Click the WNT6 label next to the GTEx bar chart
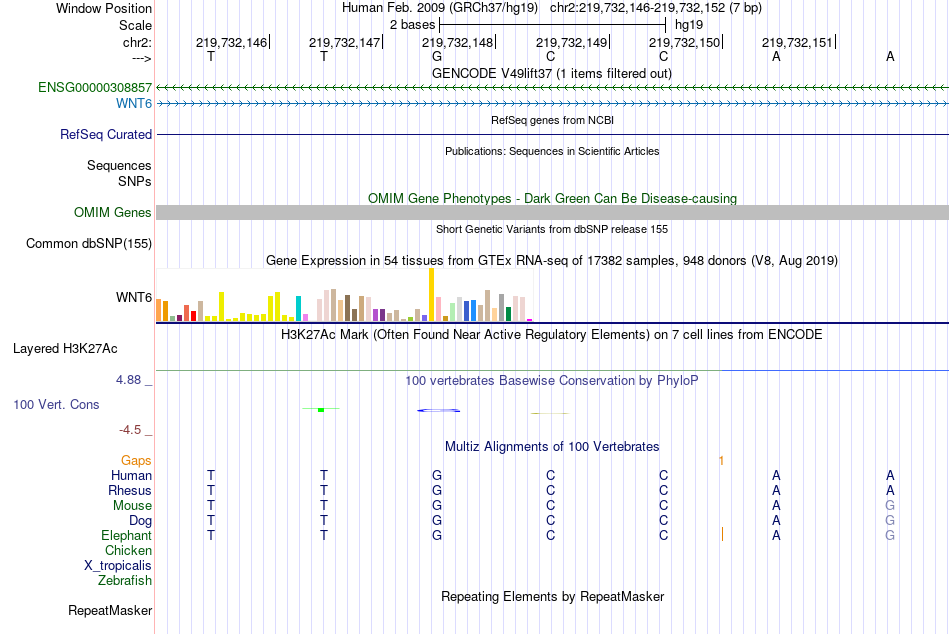950x634 pixels. point(134,298)
